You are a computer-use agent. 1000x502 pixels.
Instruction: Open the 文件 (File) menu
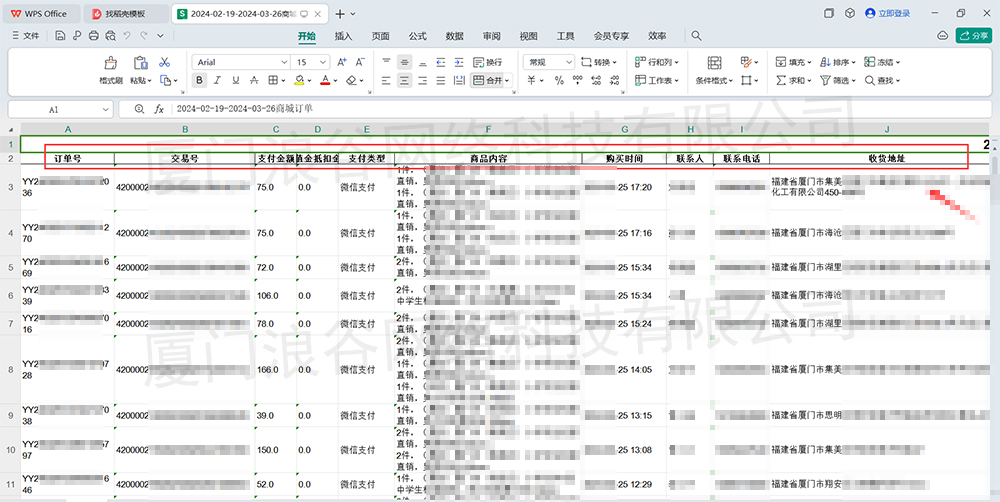(26, 36)
